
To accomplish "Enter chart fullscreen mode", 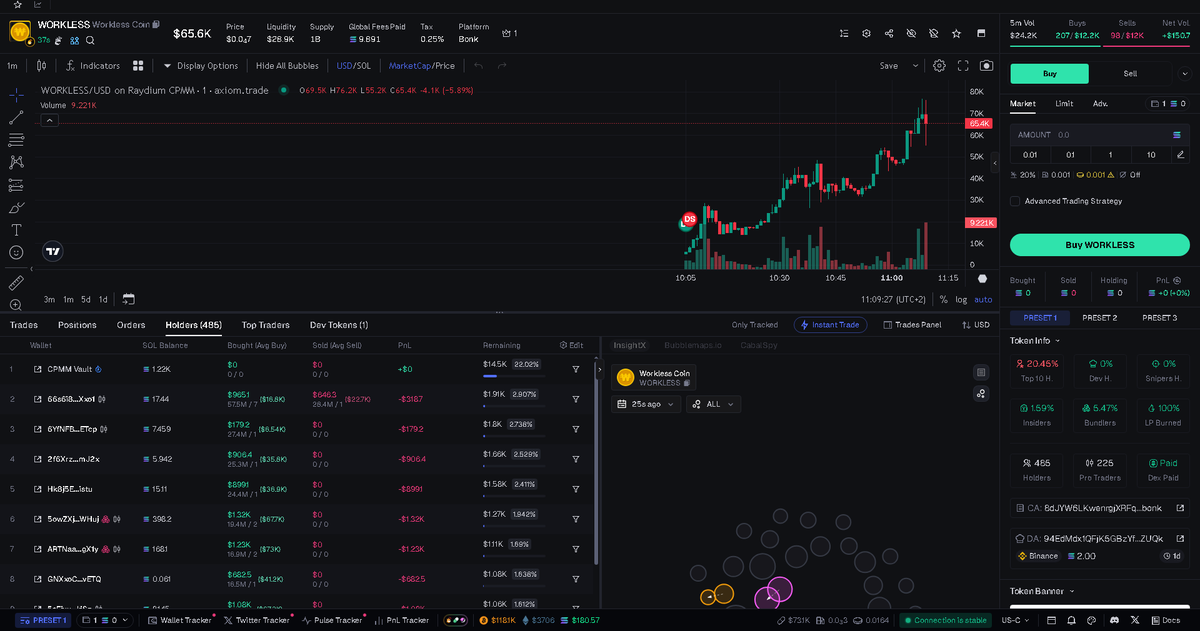I will click(x=963, y=66).
